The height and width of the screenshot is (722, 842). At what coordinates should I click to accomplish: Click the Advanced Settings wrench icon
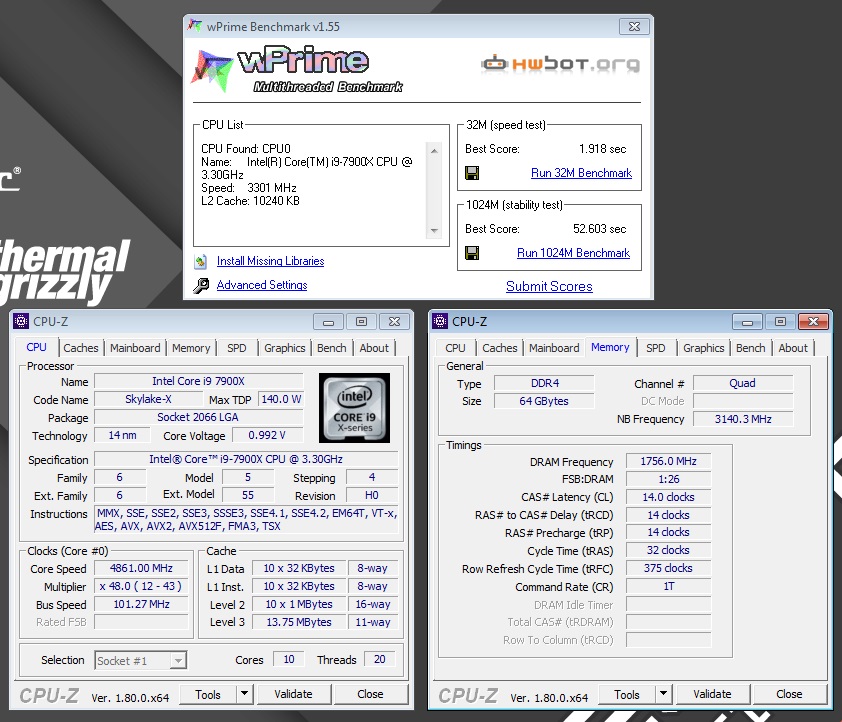[x=201, y=286]
